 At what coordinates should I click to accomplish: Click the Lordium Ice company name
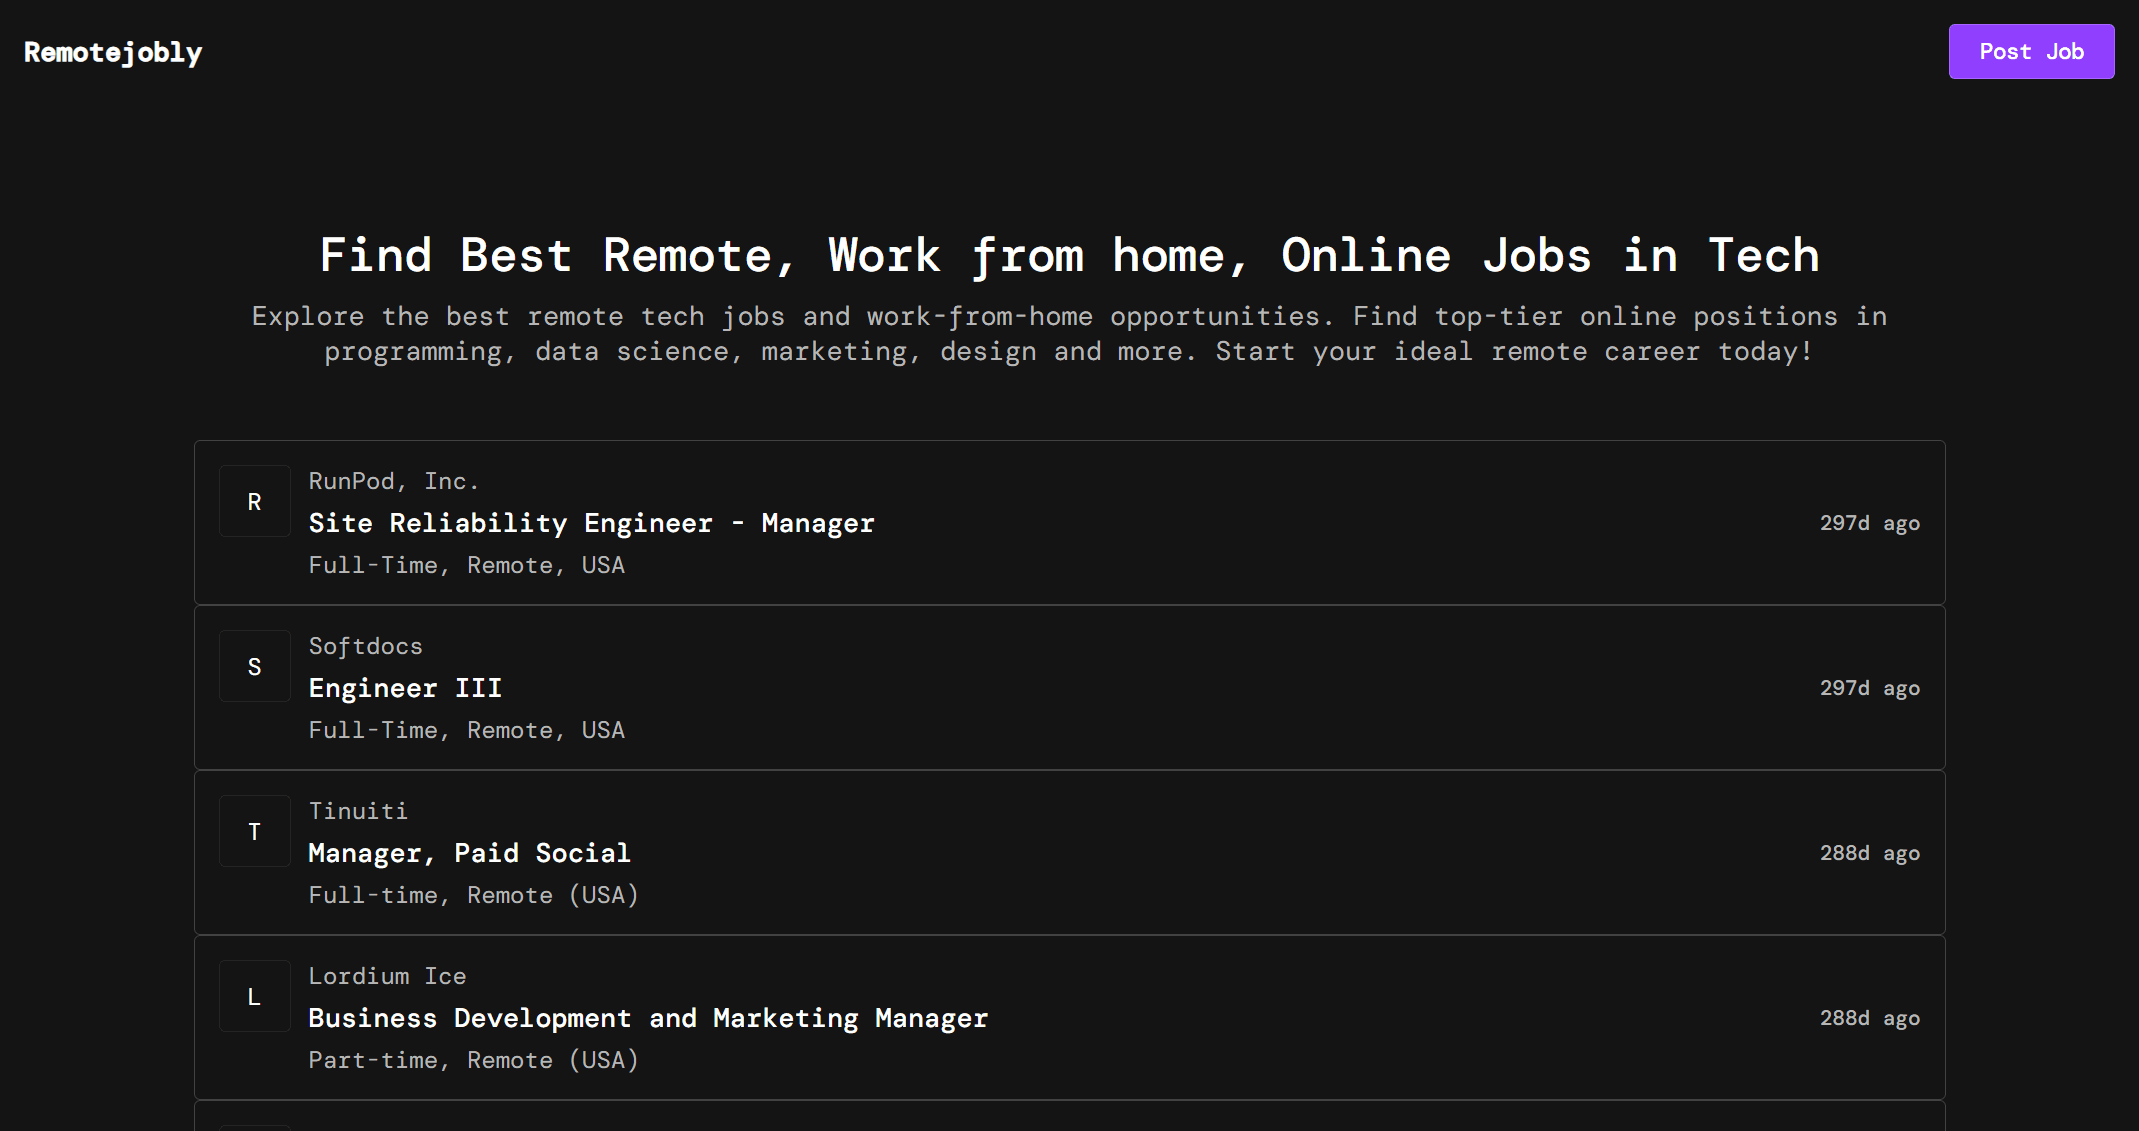click(387, 976)
